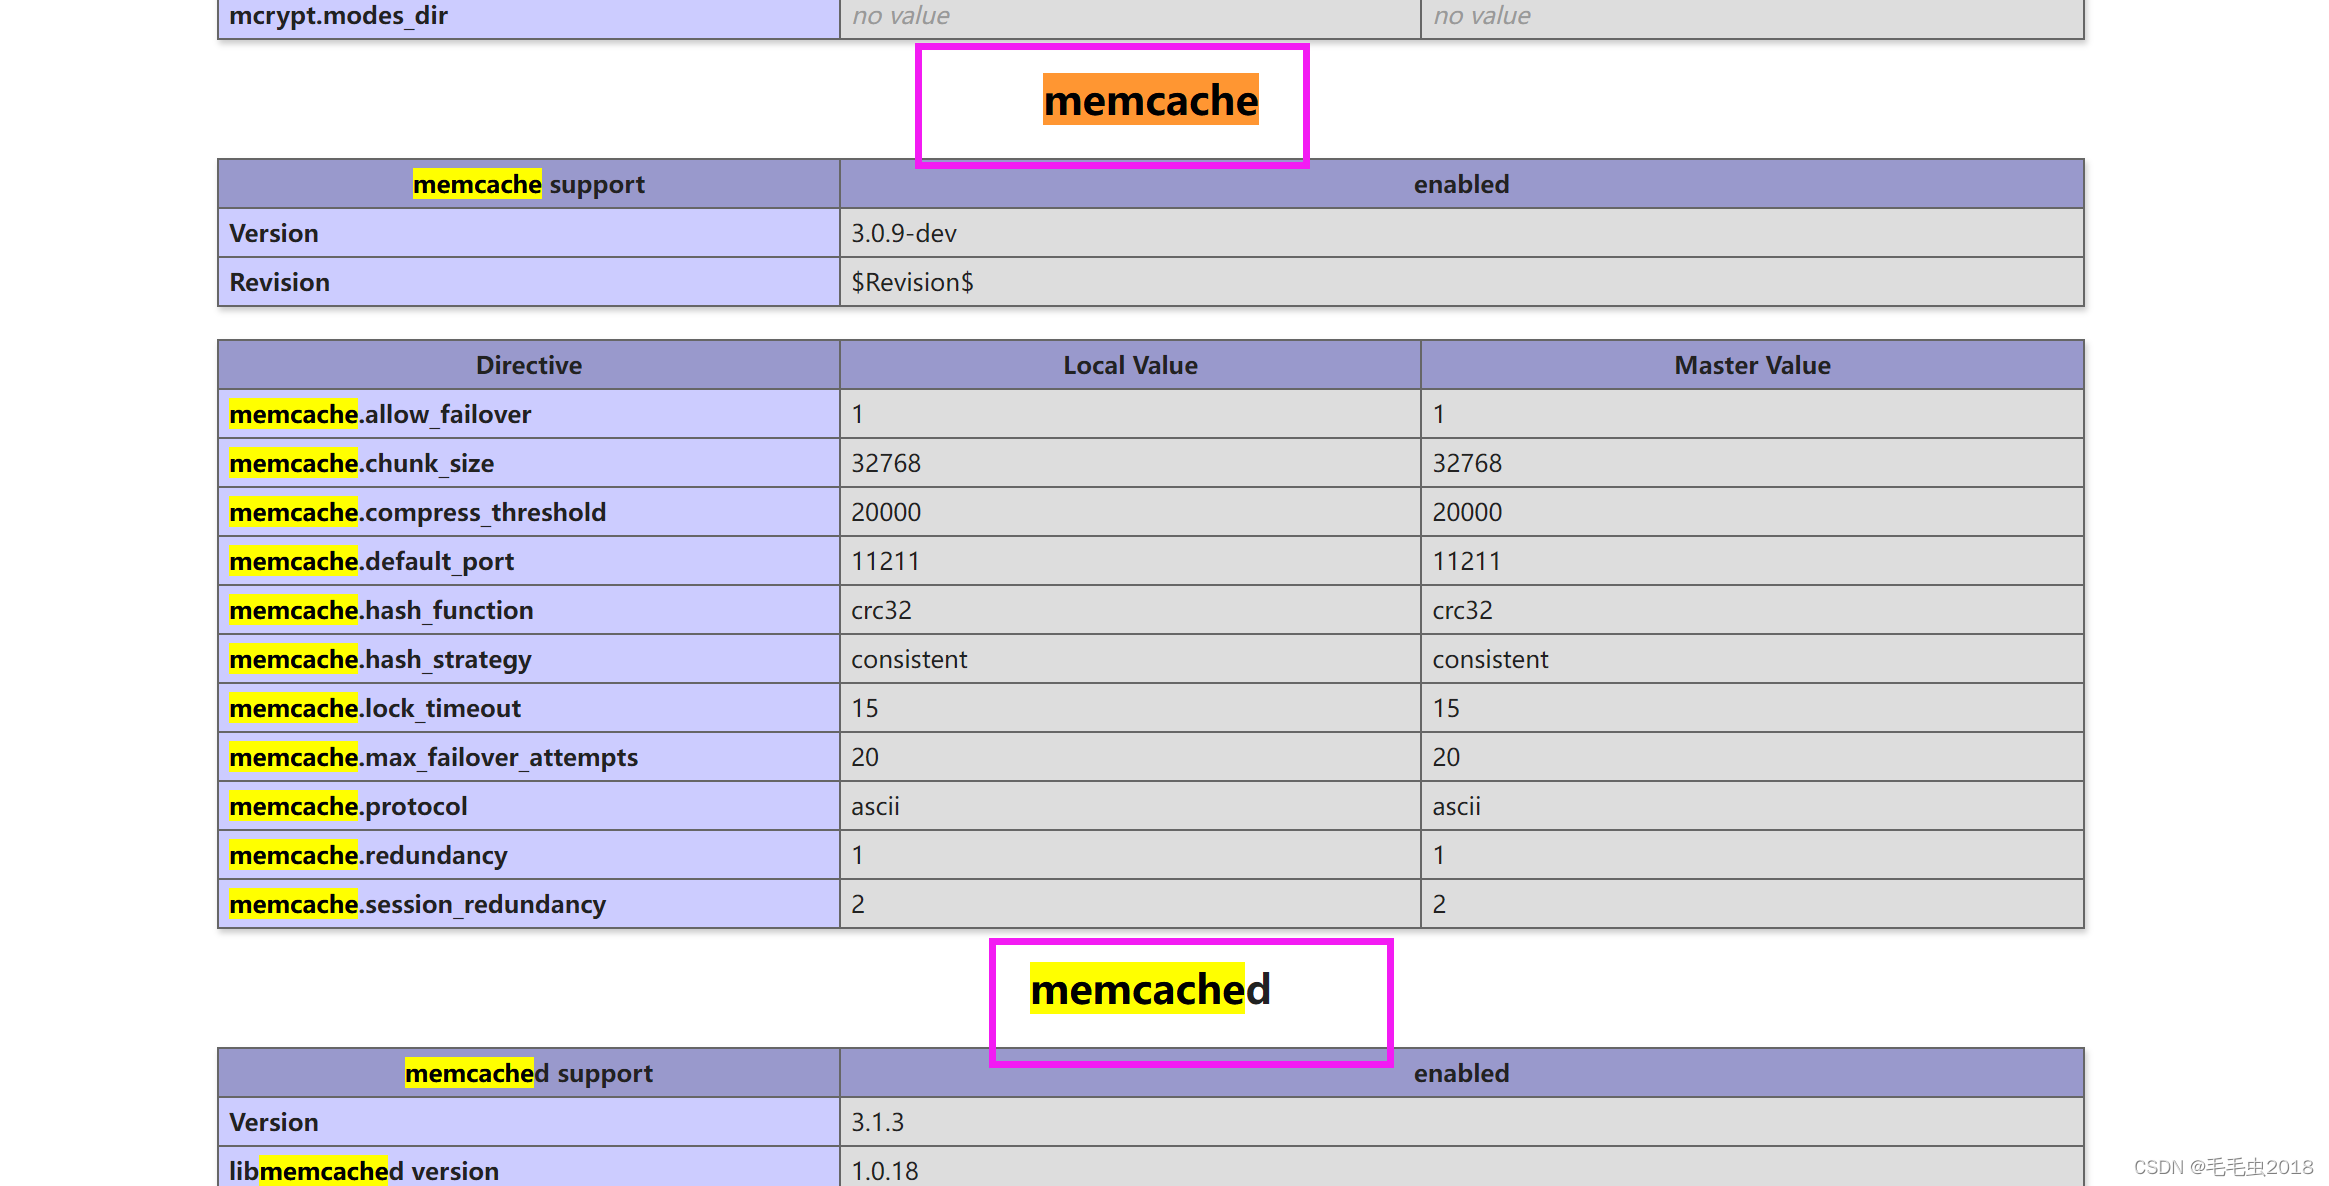Click the 'Revision' row label
This screenshot has width=2329, height=1186.
pyautogui.click(x=279, y=282)
